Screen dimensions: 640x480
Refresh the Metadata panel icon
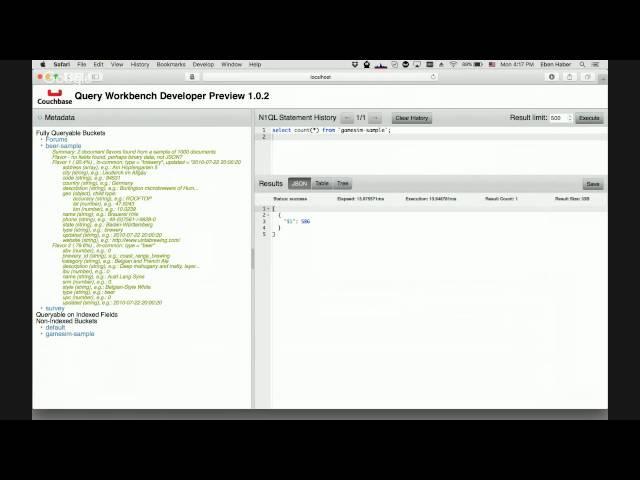tap(40, 118)
